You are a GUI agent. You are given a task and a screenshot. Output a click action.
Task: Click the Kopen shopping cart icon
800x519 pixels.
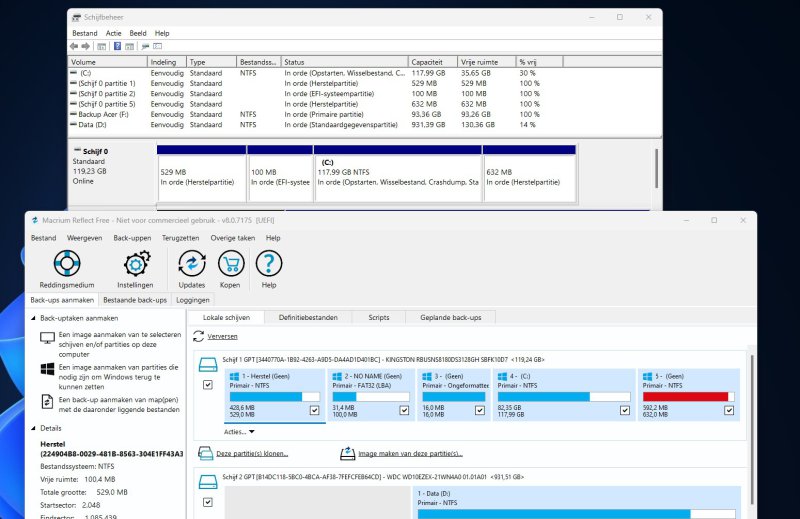pyautogui.click(x=230, y=264)
